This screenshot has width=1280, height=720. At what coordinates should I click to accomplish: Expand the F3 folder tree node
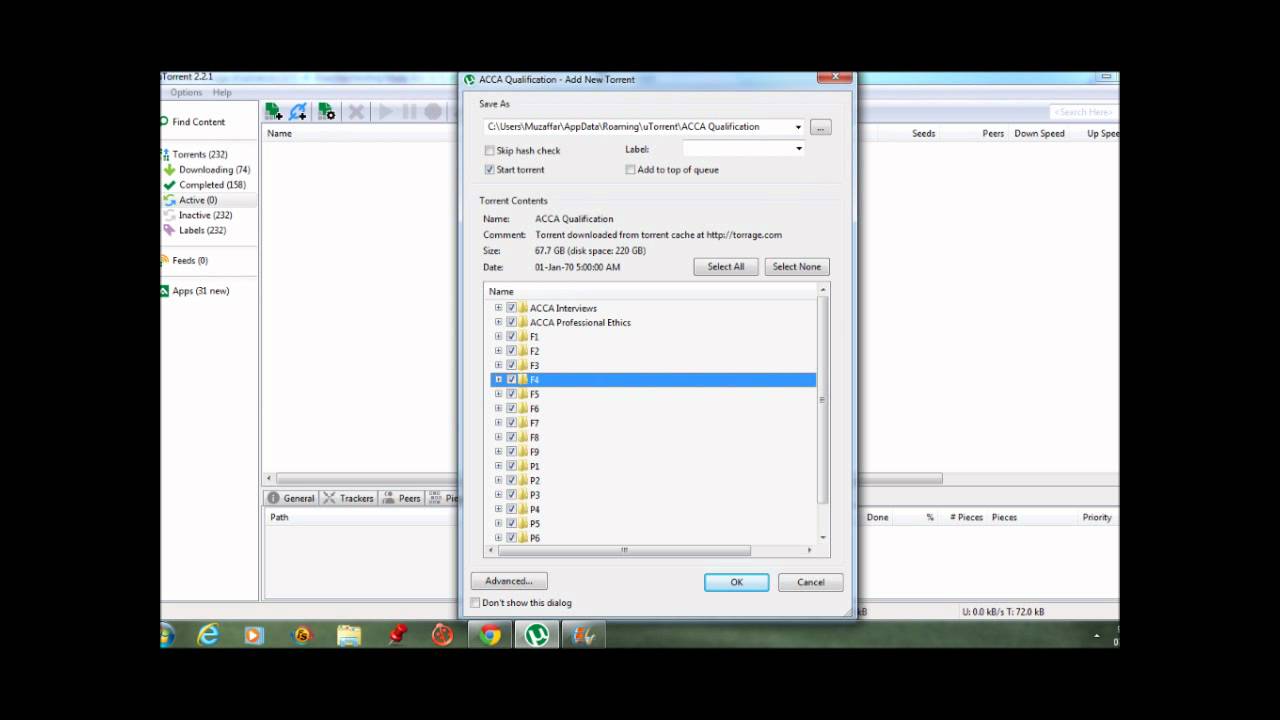498,365
